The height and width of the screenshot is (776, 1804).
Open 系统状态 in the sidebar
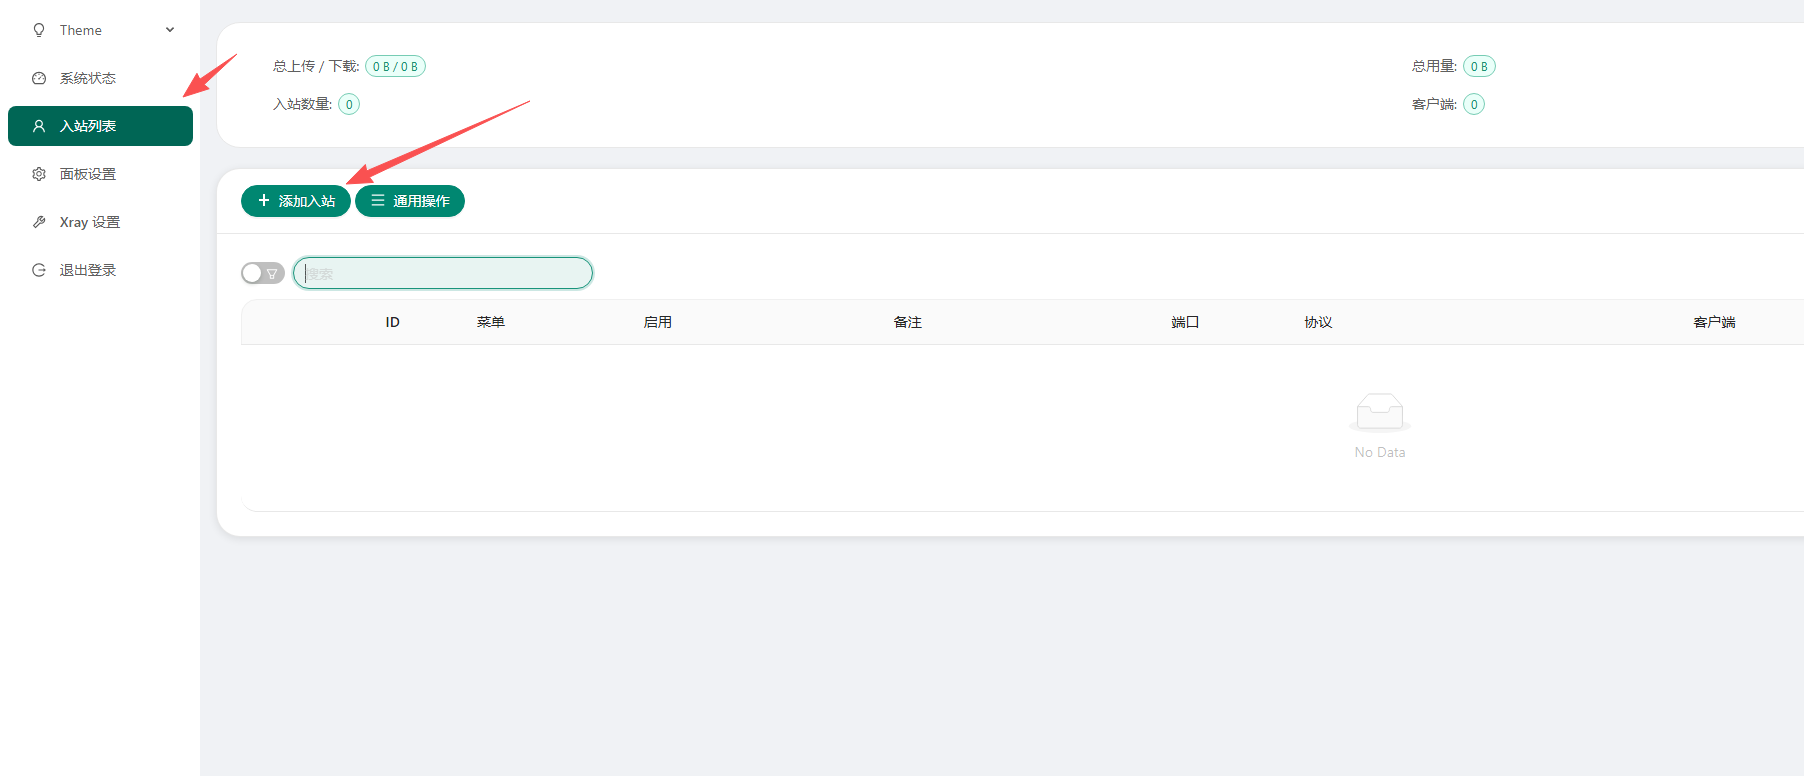click(x=88, y=78)
